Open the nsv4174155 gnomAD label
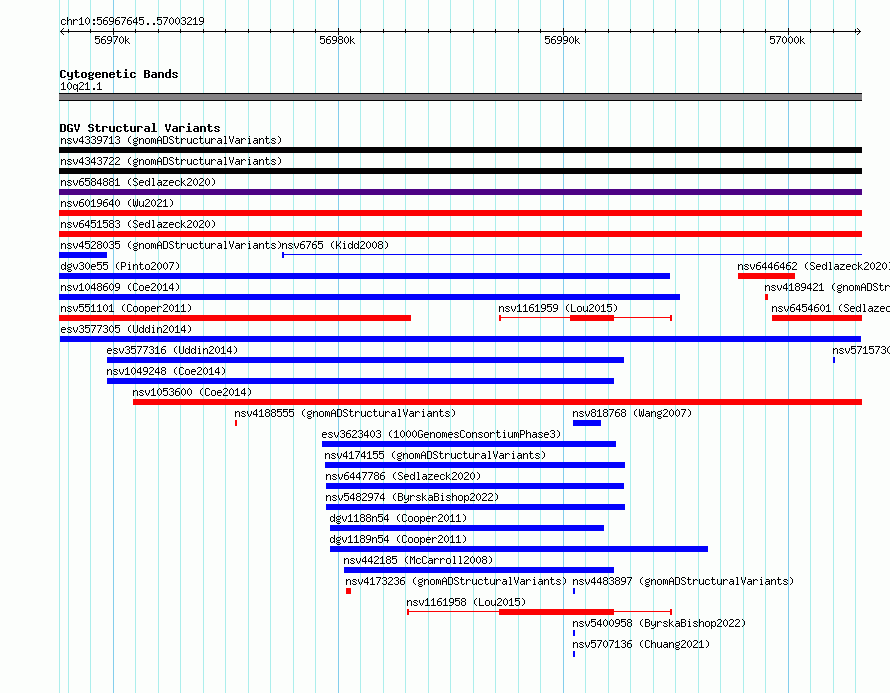This screenshot has height=693, width=890. [x=435, y=455]
